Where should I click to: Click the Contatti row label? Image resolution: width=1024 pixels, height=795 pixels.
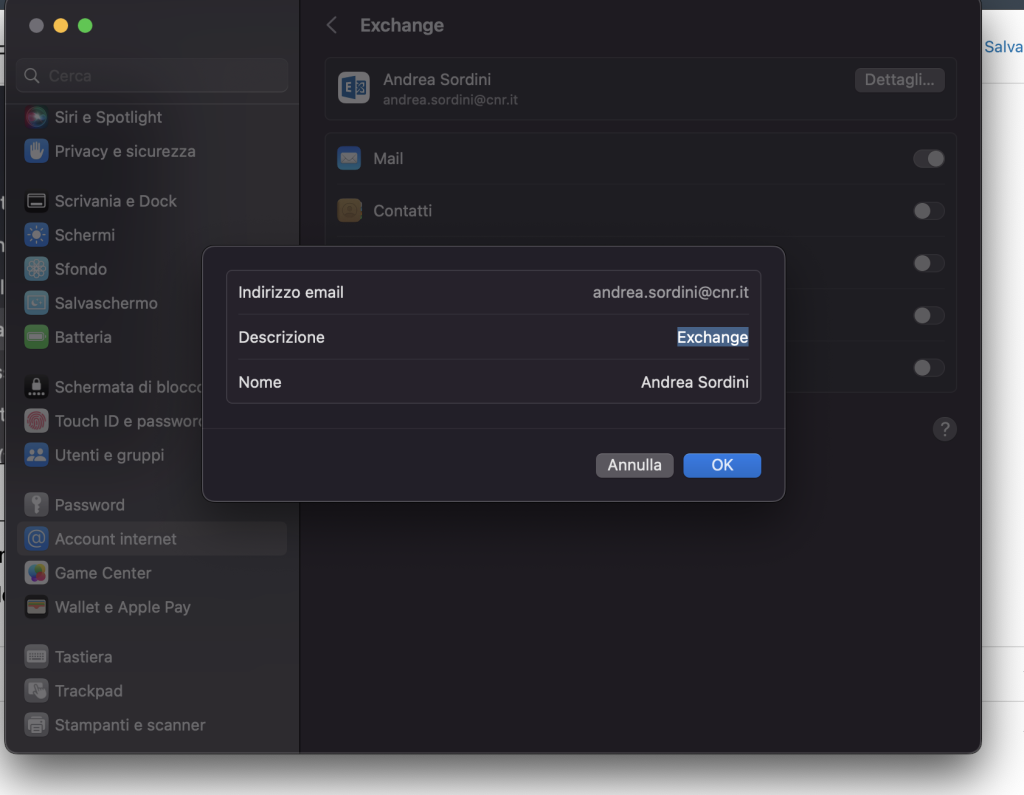(x=402, y=210)
